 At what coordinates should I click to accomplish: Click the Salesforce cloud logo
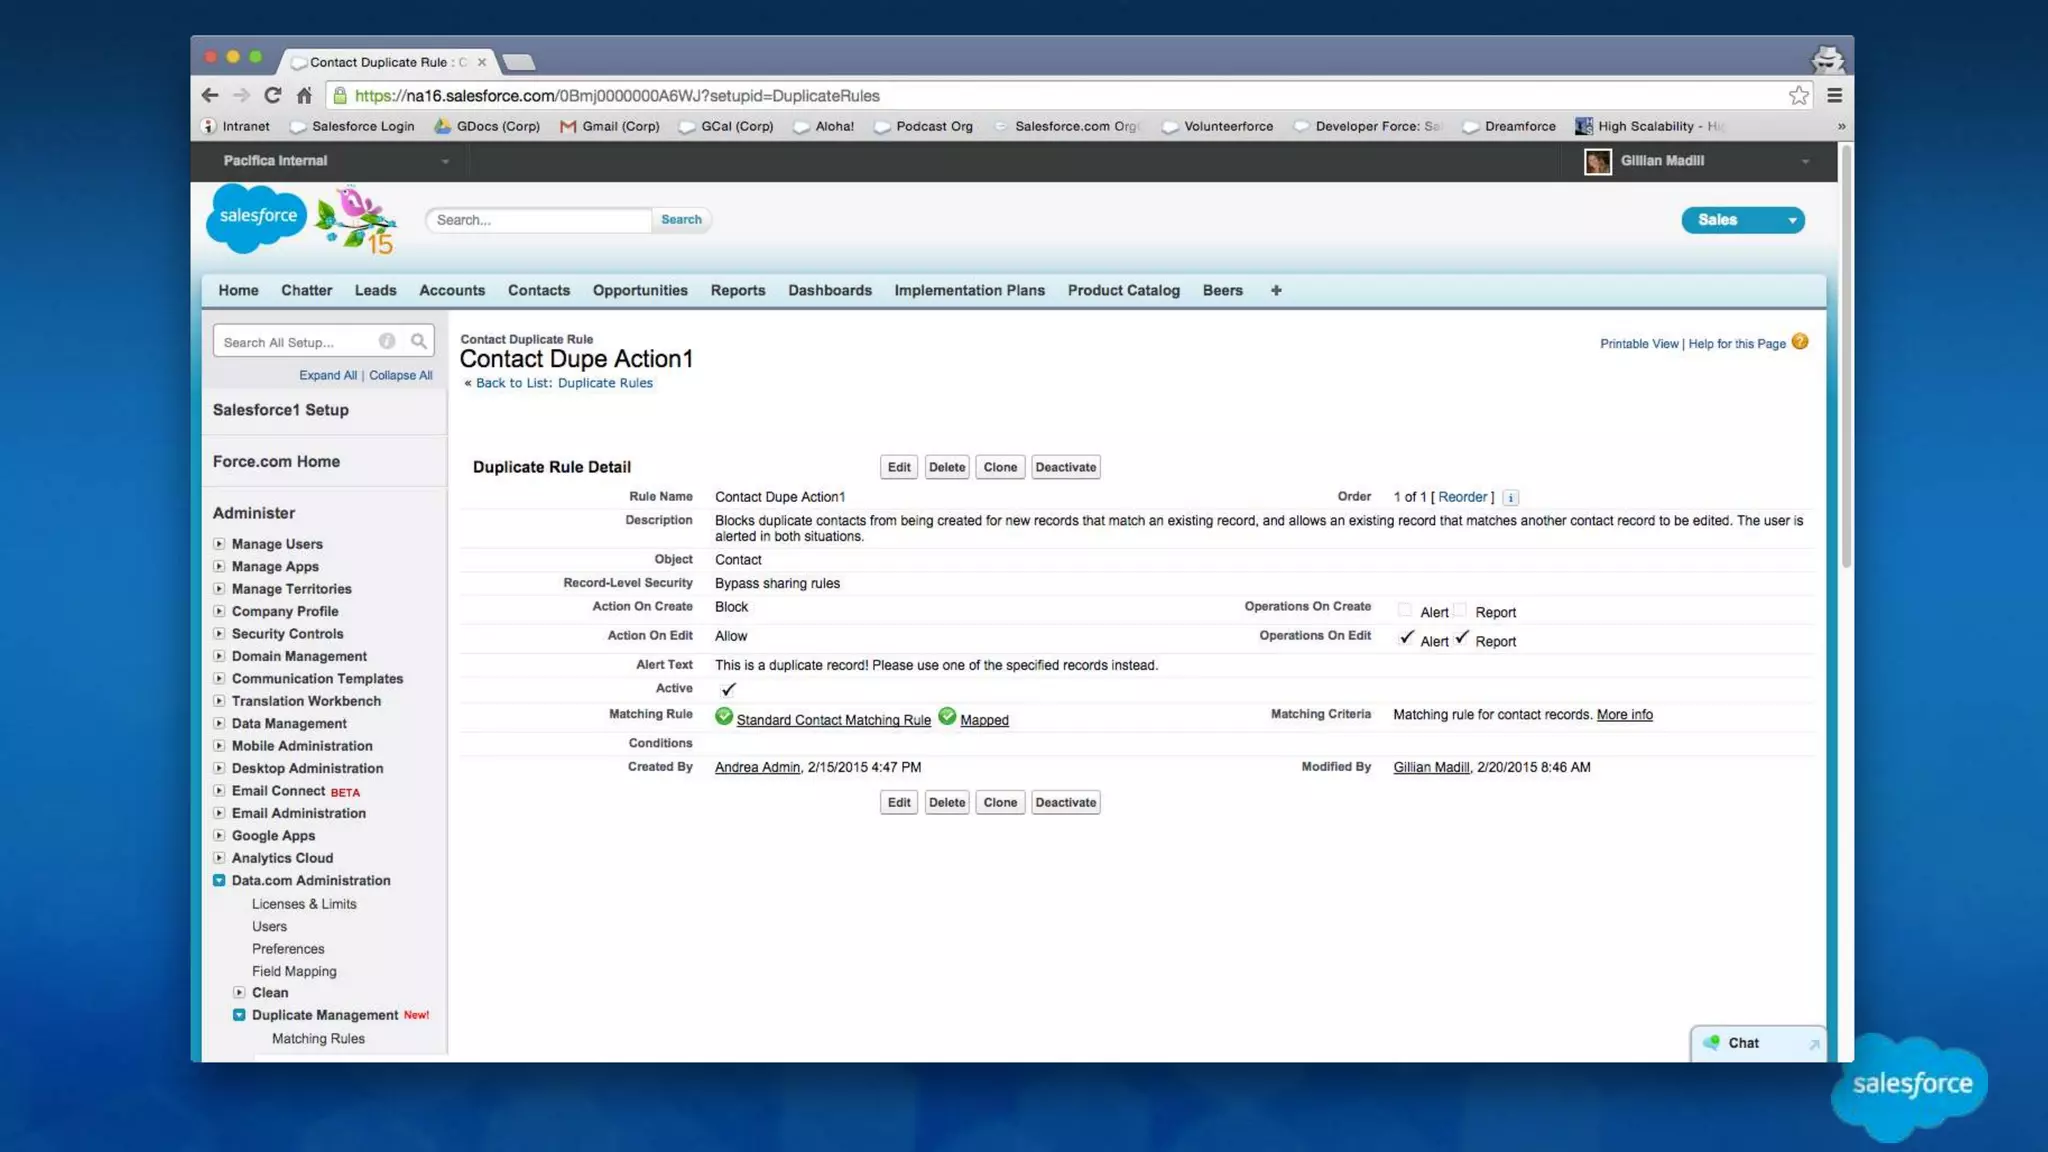click(x=257, y=217)
